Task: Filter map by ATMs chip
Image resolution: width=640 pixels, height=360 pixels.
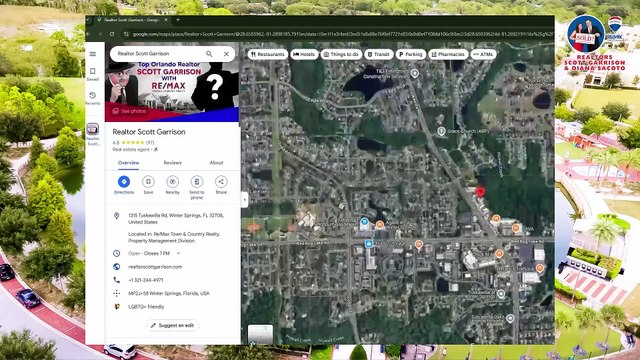Action: 483,54
